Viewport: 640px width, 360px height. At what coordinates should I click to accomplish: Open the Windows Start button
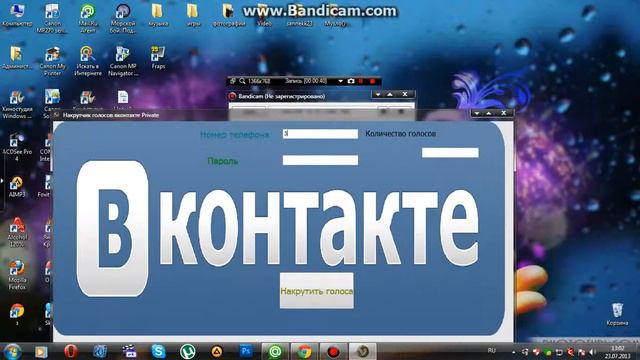point(12,351)
